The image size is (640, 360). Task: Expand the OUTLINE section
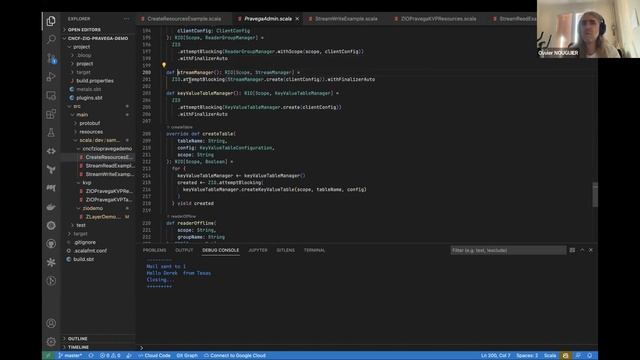pyautogui.click(x=78, y=339)
